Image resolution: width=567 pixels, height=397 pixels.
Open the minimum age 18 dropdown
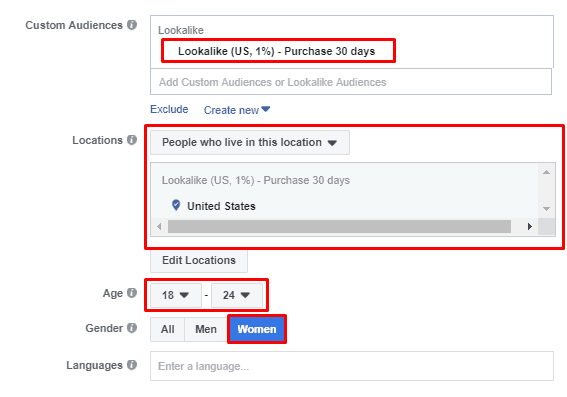(x=176, y=295)
